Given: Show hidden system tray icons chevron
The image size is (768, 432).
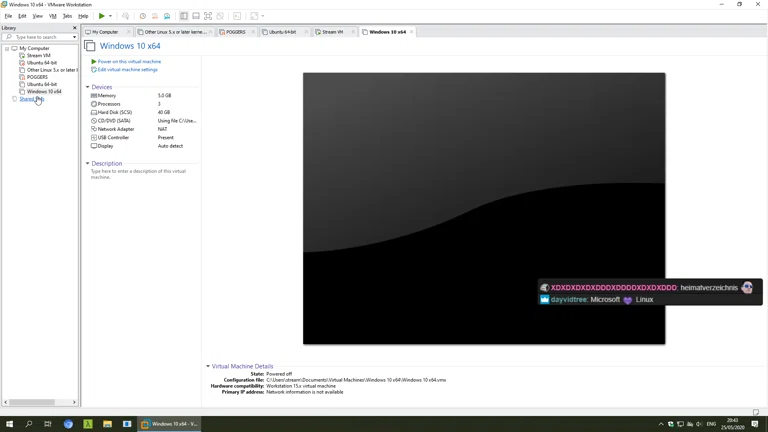Looking at the screenshot, I should click(661, 424).
